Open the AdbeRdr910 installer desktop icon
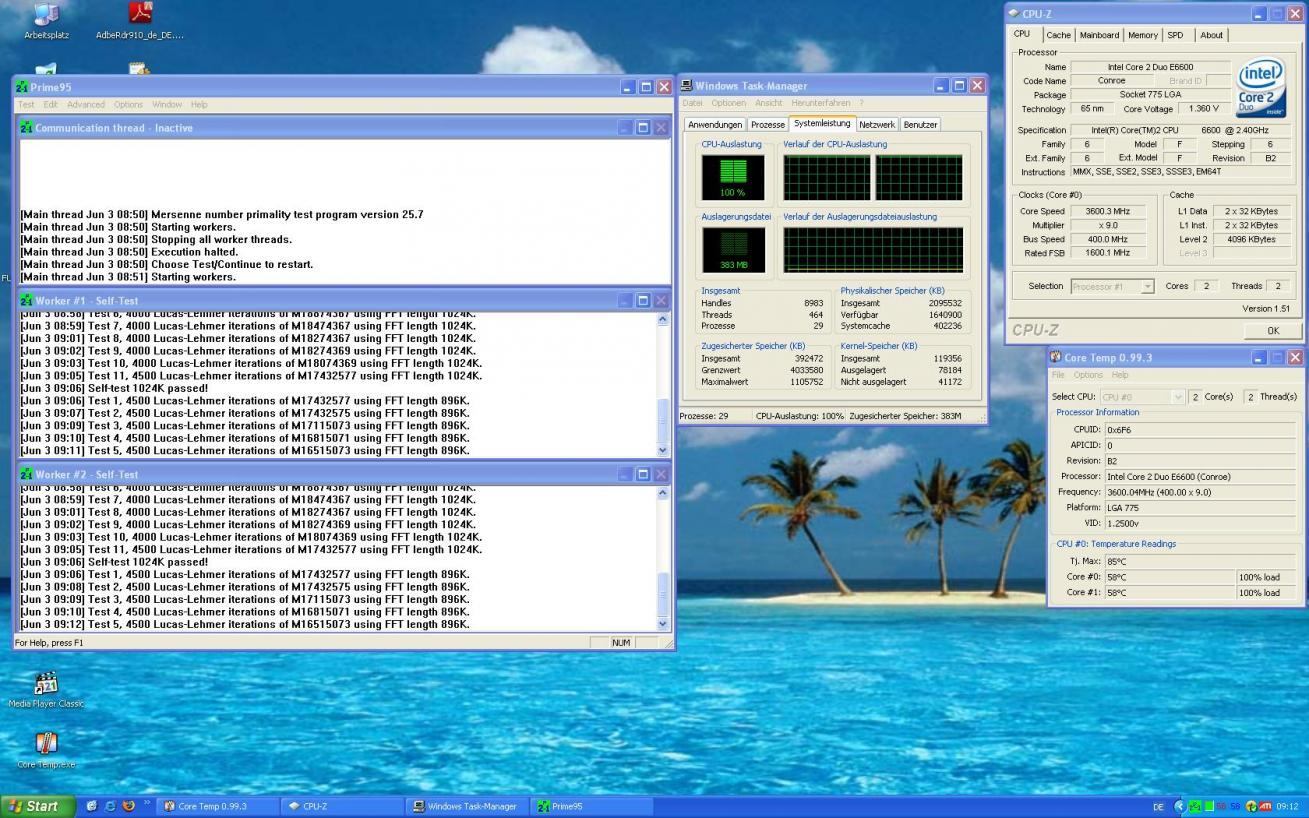1309x818 pixels. coord(140,20)
